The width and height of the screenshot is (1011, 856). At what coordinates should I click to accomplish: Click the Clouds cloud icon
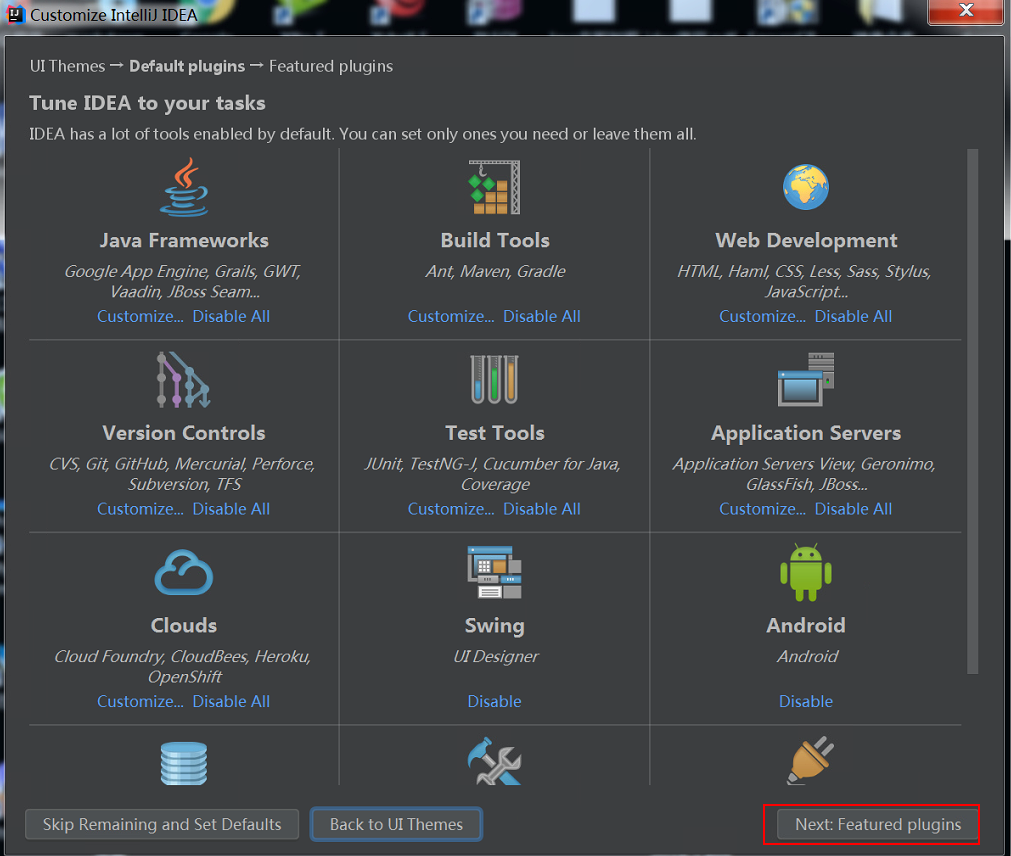tap(184, 572)
